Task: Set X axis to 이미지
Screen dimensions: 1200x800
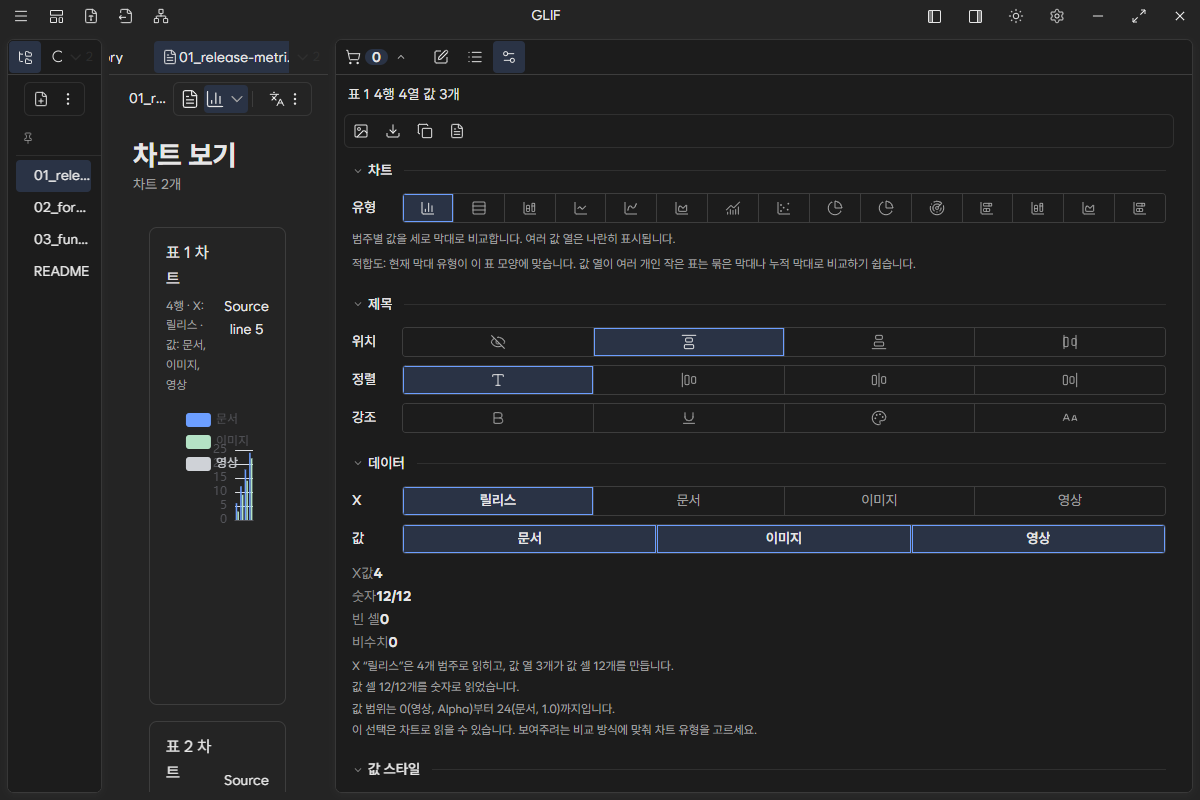Action: [x=879, y=500]
